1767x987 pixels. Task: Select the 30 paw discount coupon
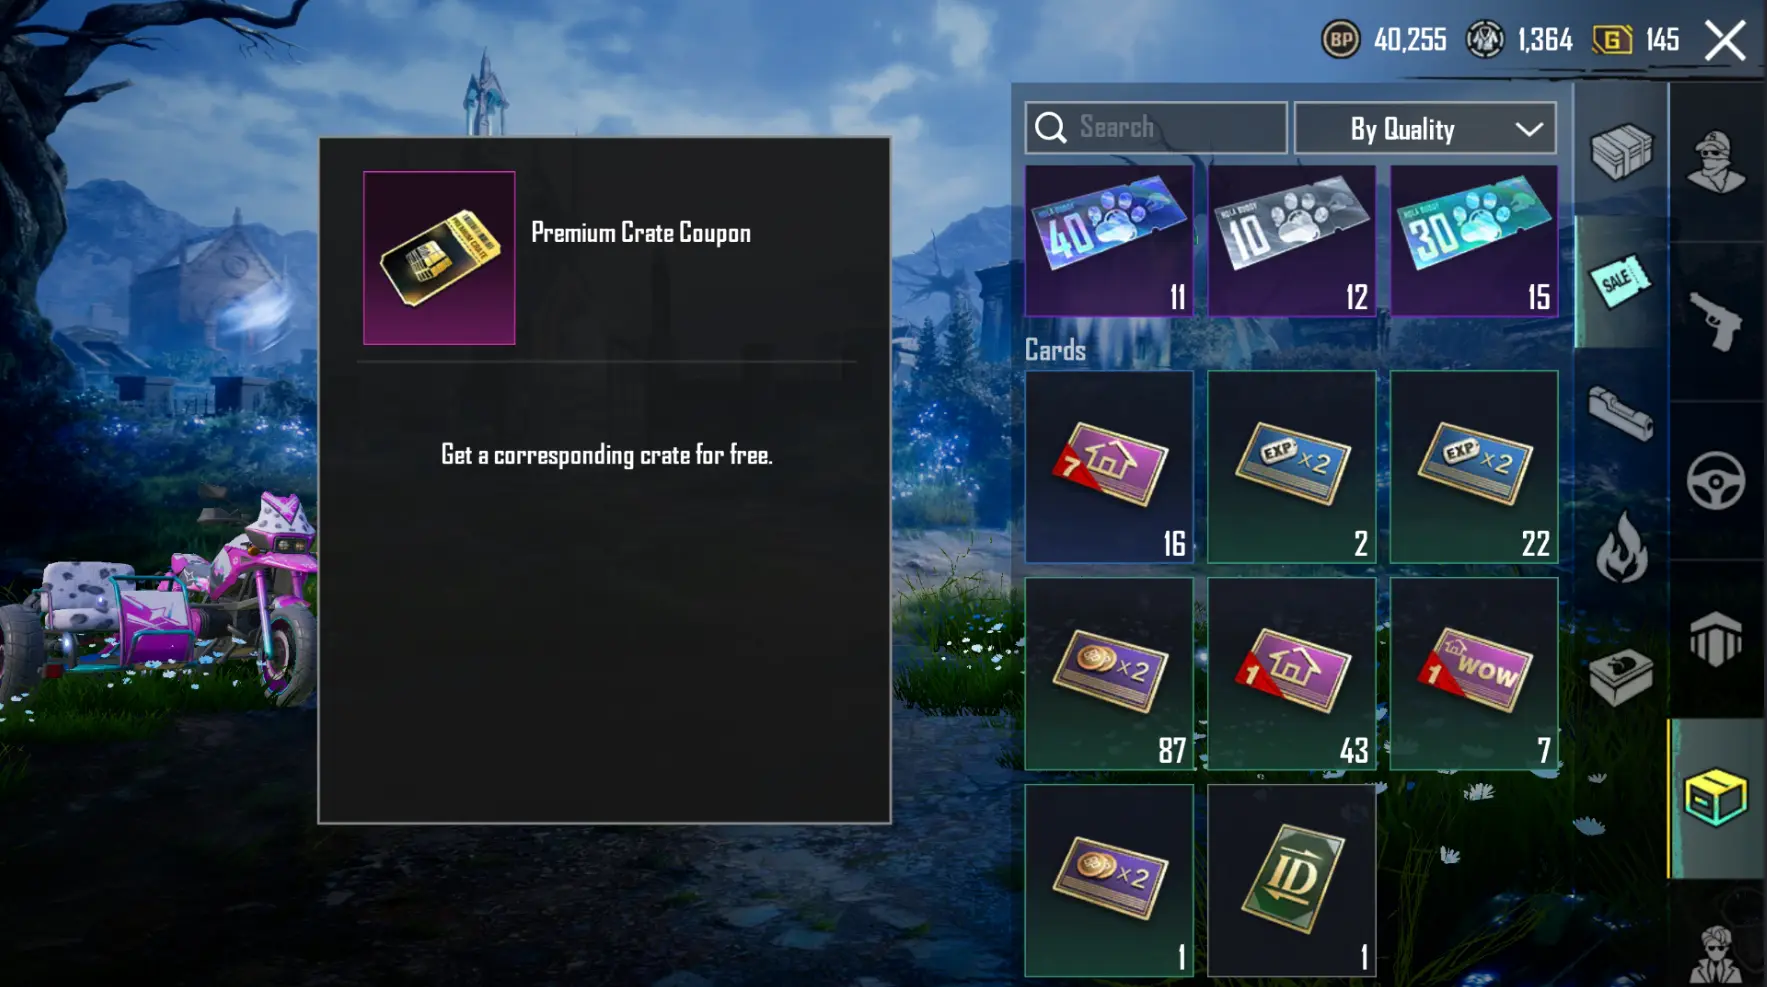1474,240
